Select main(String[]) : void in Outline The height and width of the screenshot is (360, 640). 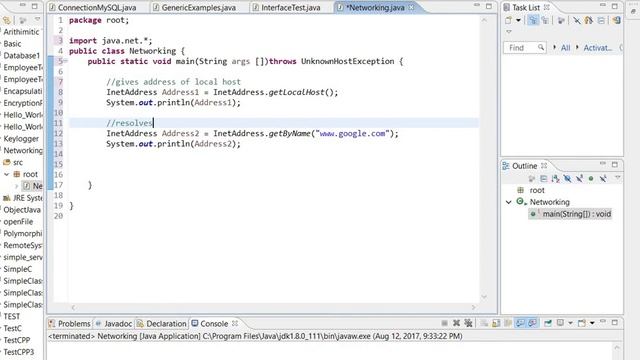(570, 214)
